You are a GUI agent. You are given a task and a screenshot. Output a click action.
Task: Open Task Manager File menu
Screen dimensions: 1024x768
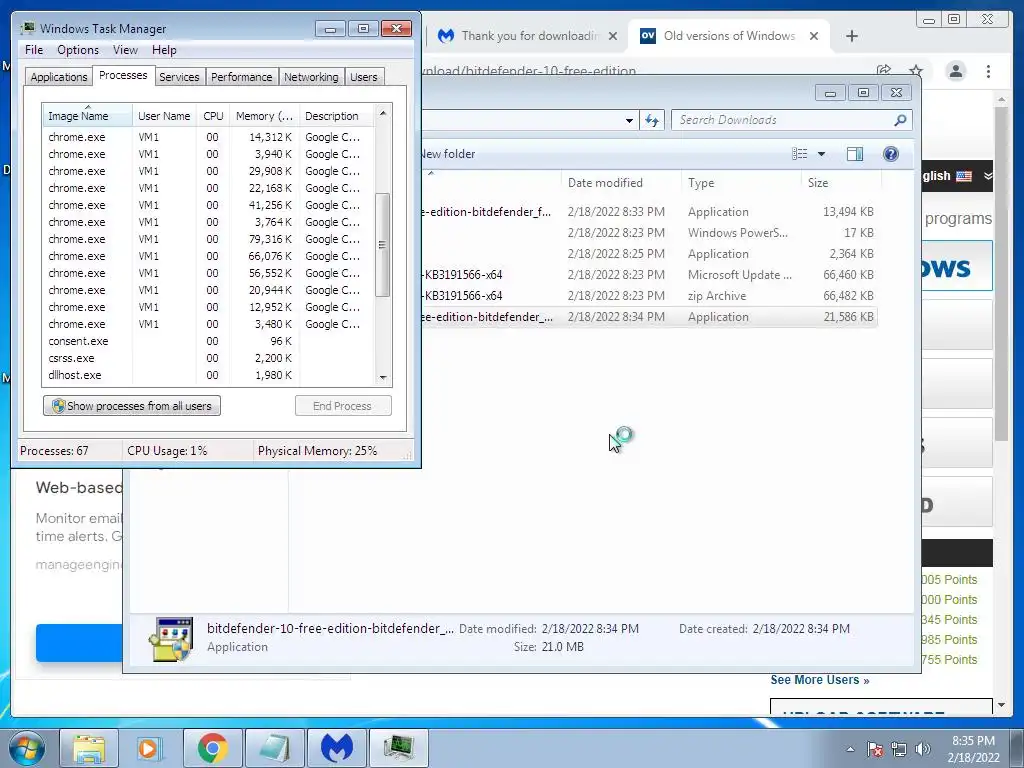[x=34, y=50]
